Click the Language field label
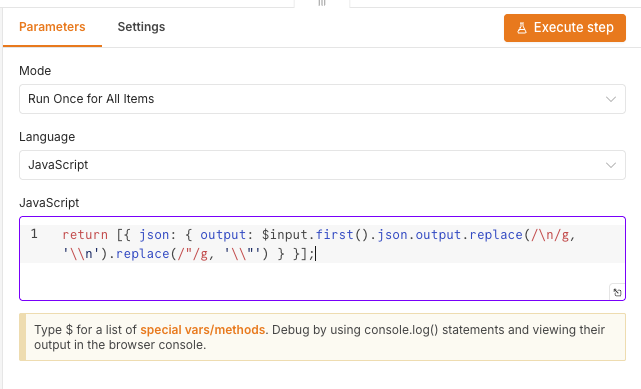The image size is (641, 389). point(47,137)
